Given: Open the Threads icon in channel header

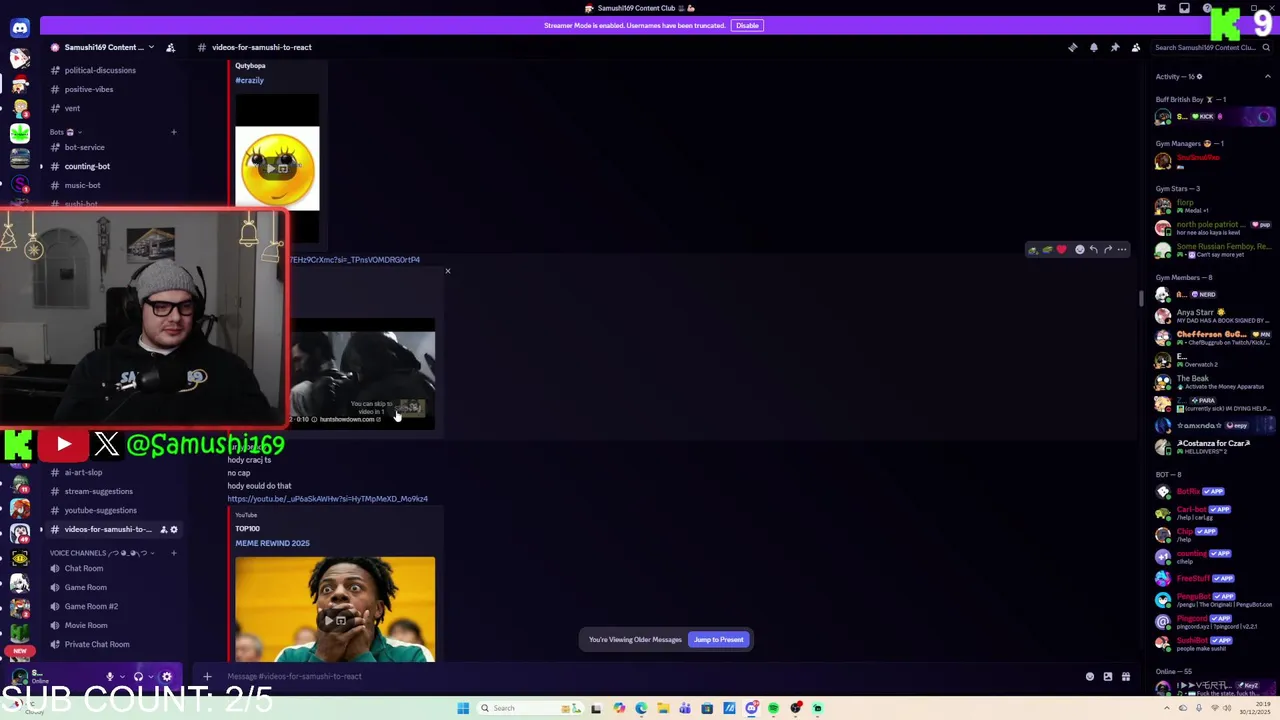Looking at the screenshot, I should [x=1072, y=47].
